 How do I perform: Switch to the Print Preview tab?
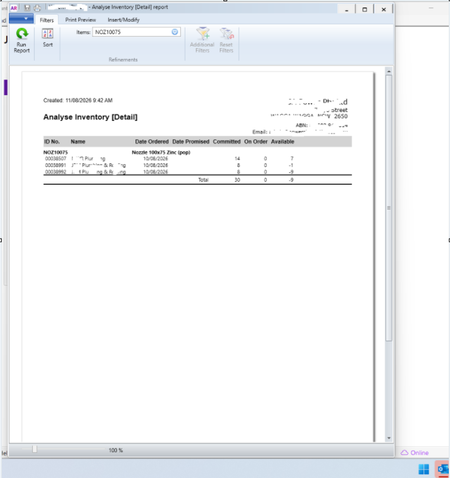(80, 20)
